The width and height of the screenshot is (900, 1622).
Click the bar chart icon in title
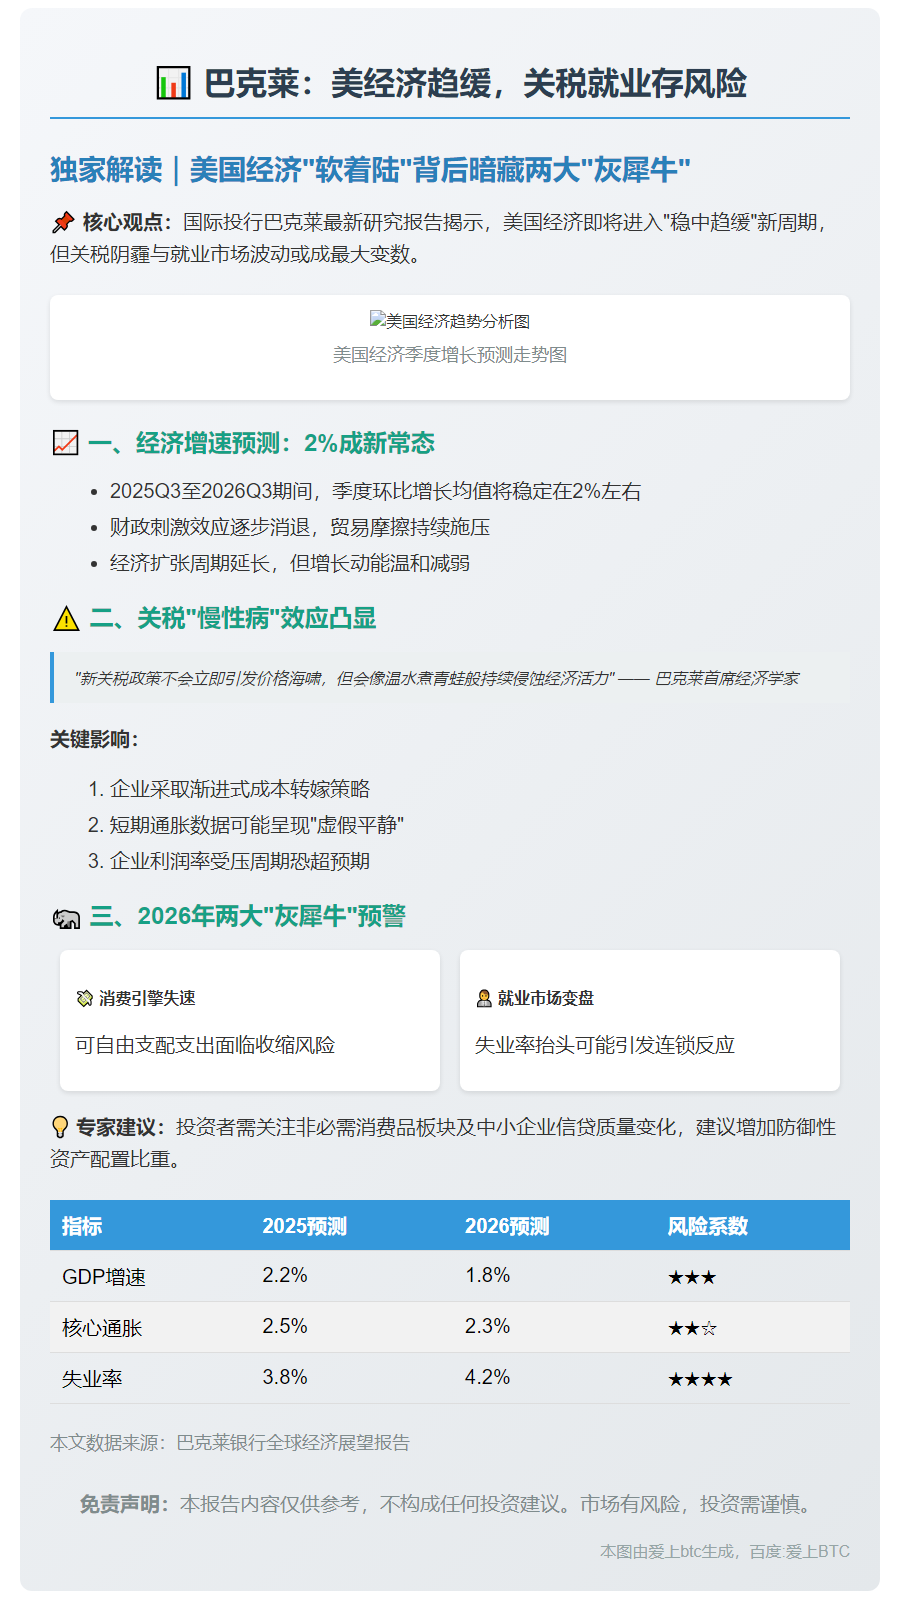173,83
